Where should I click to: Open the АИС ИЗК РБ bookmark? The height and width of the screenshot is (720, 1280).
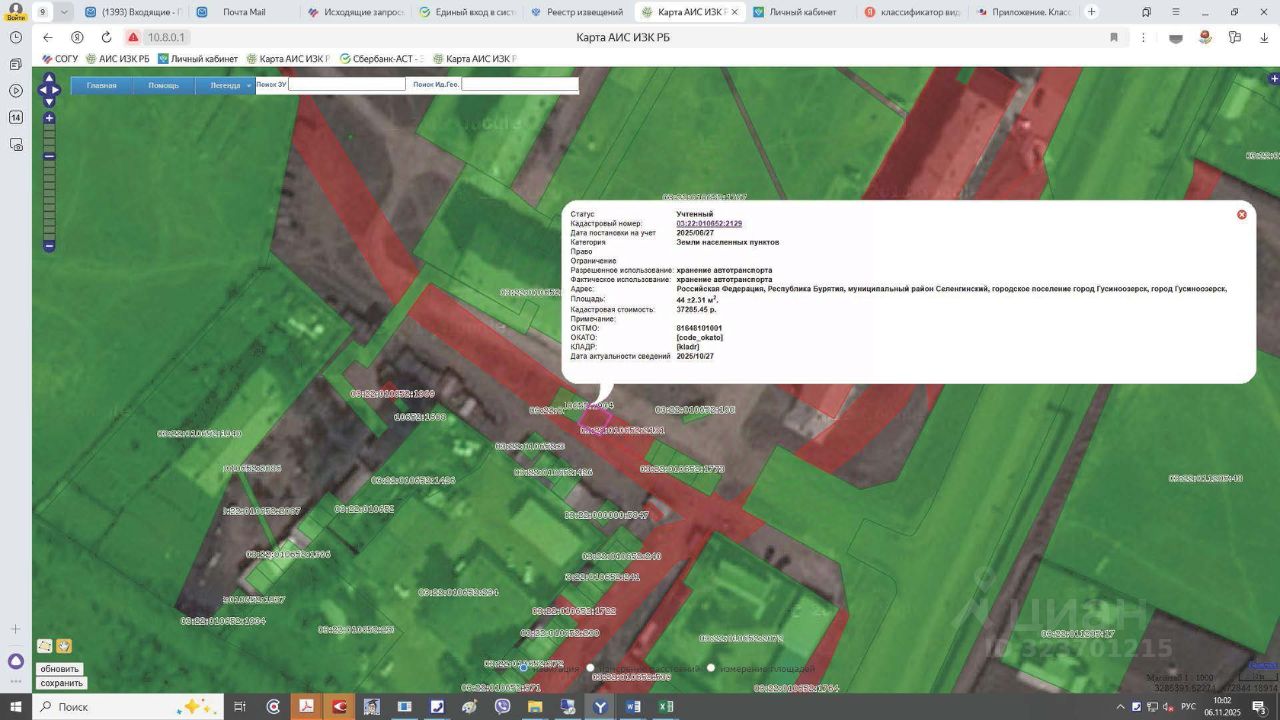tap(118, 59)
